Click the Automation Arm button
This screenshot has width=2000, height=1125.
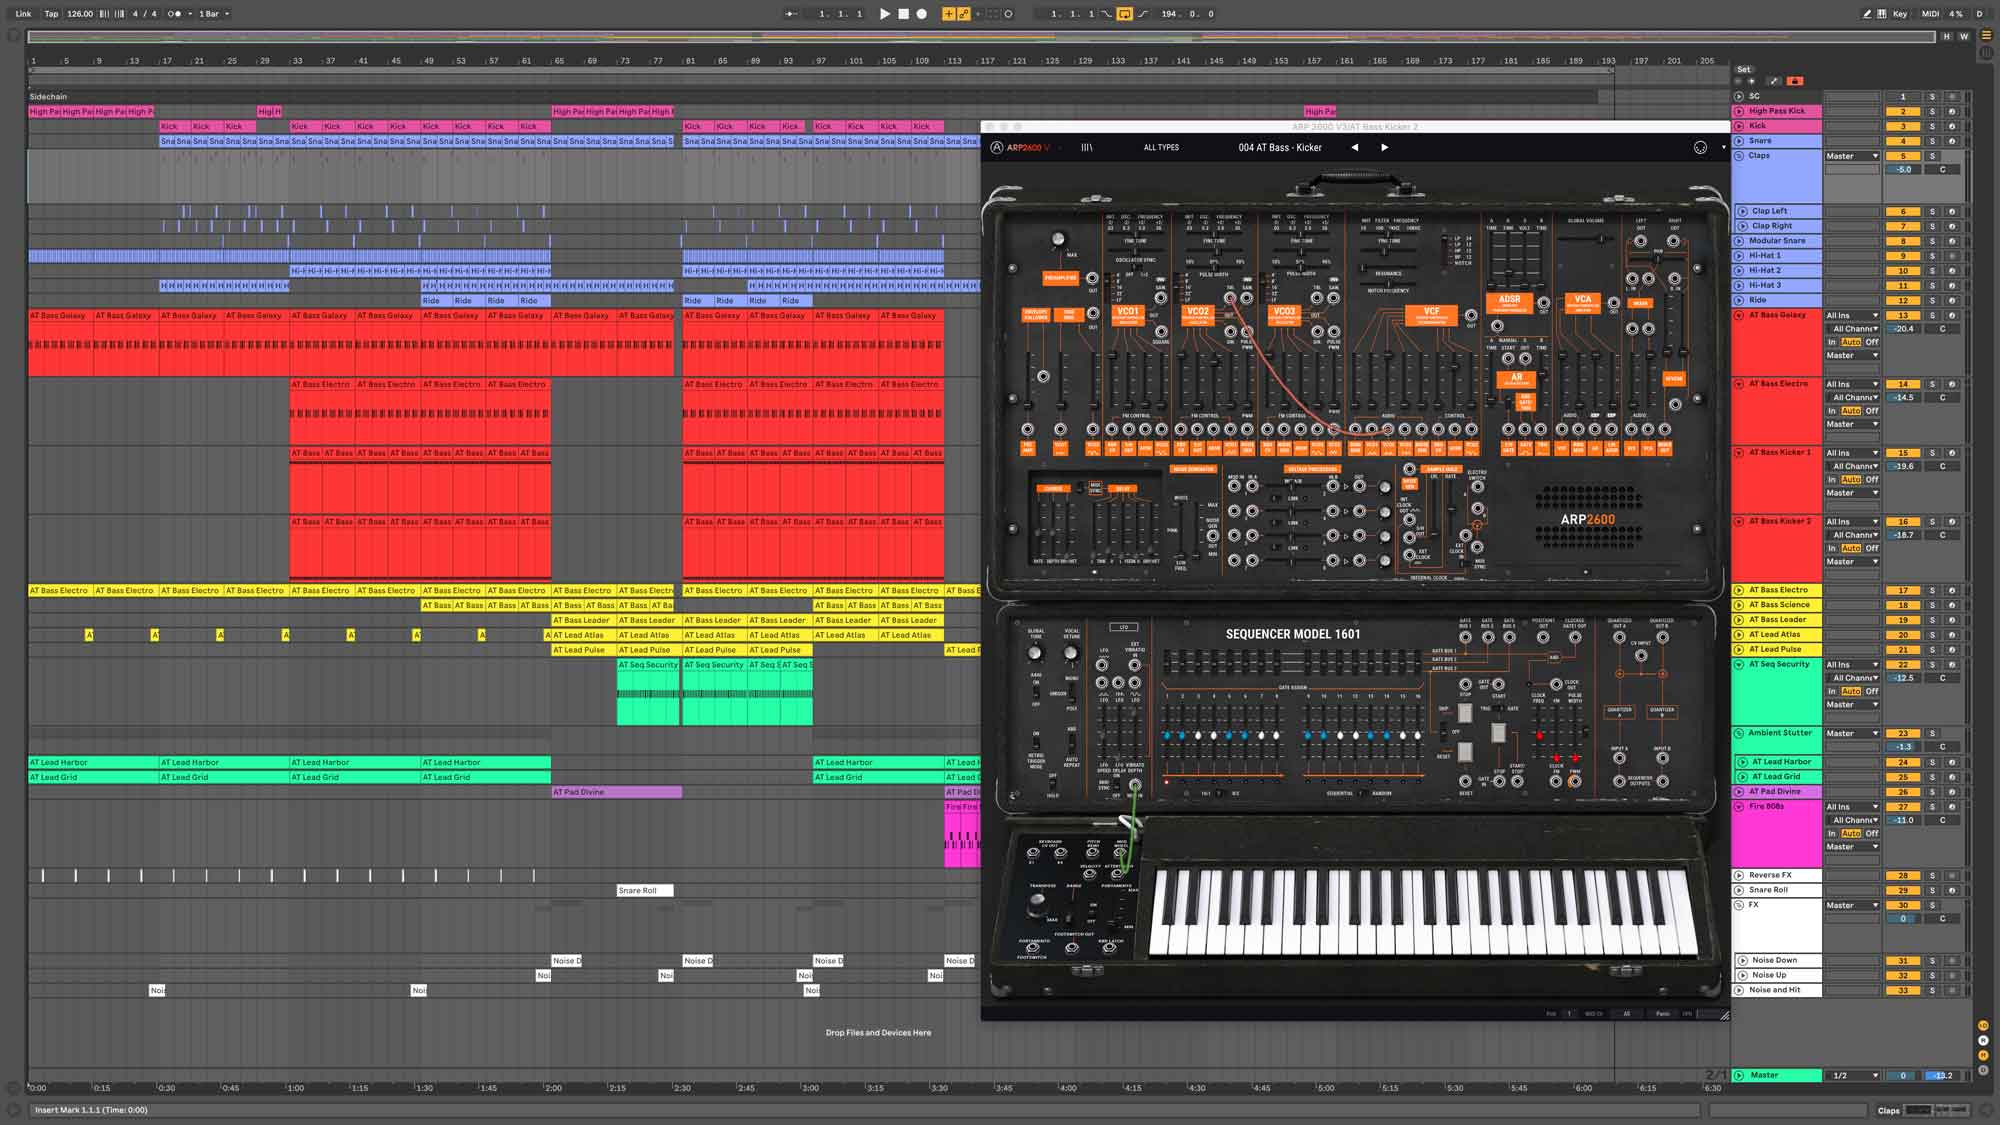click(x=964, y=14)
